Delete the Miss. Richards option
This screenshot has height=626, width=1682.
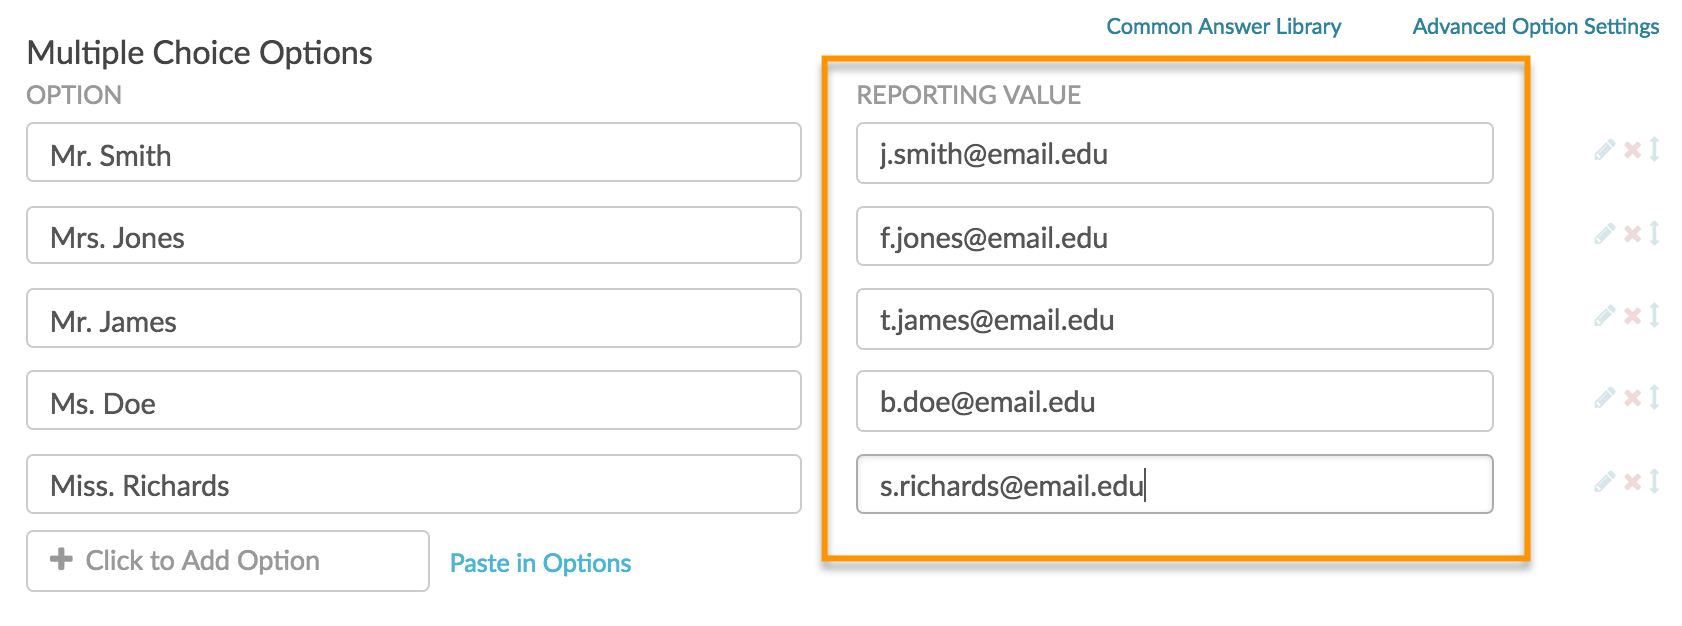tap(1632, 482)
